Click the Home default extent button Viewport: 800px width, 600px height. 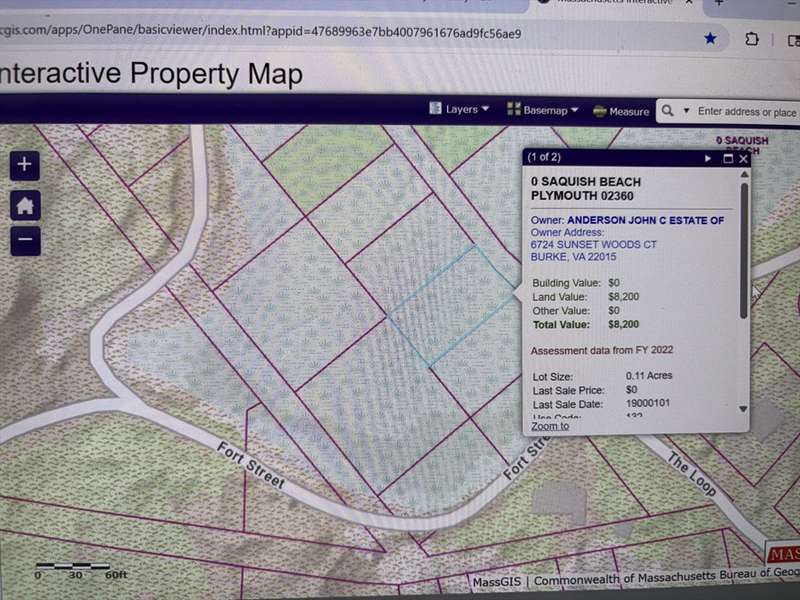coord(25,205)
